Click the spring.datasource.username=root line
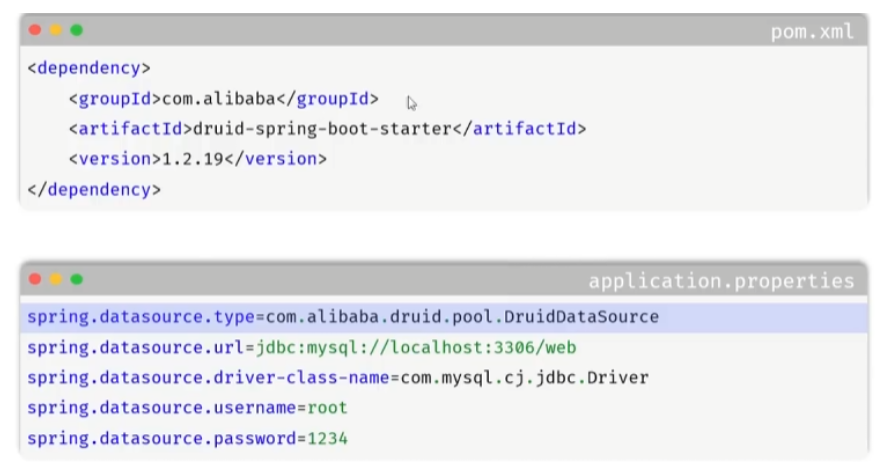 [x=187, y=408]
